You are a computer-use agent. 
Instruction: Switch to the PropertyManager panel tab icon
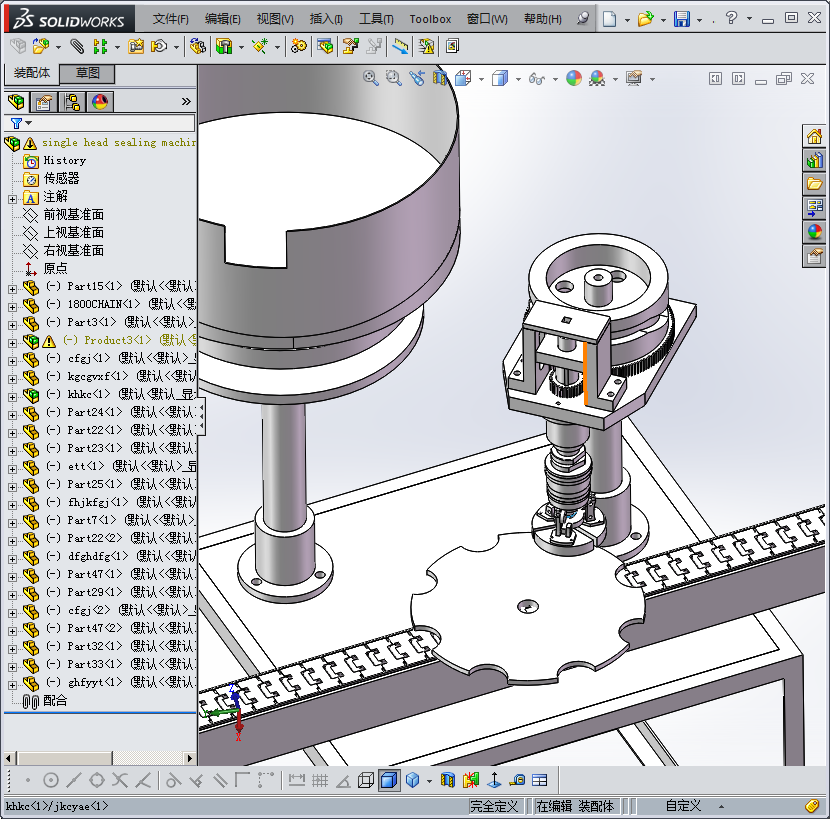(44, 102)
